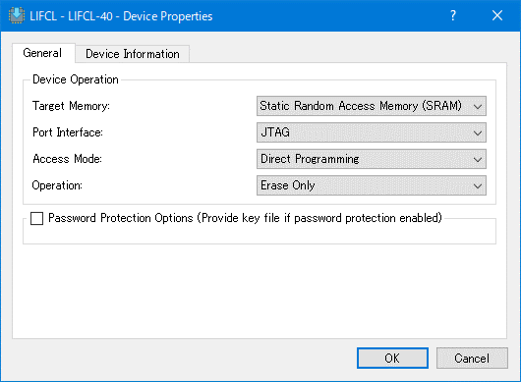Screen dimensions: 521x382
Task: Click the chevron arrow of Target Memory
Action: (x=478, y=107)
